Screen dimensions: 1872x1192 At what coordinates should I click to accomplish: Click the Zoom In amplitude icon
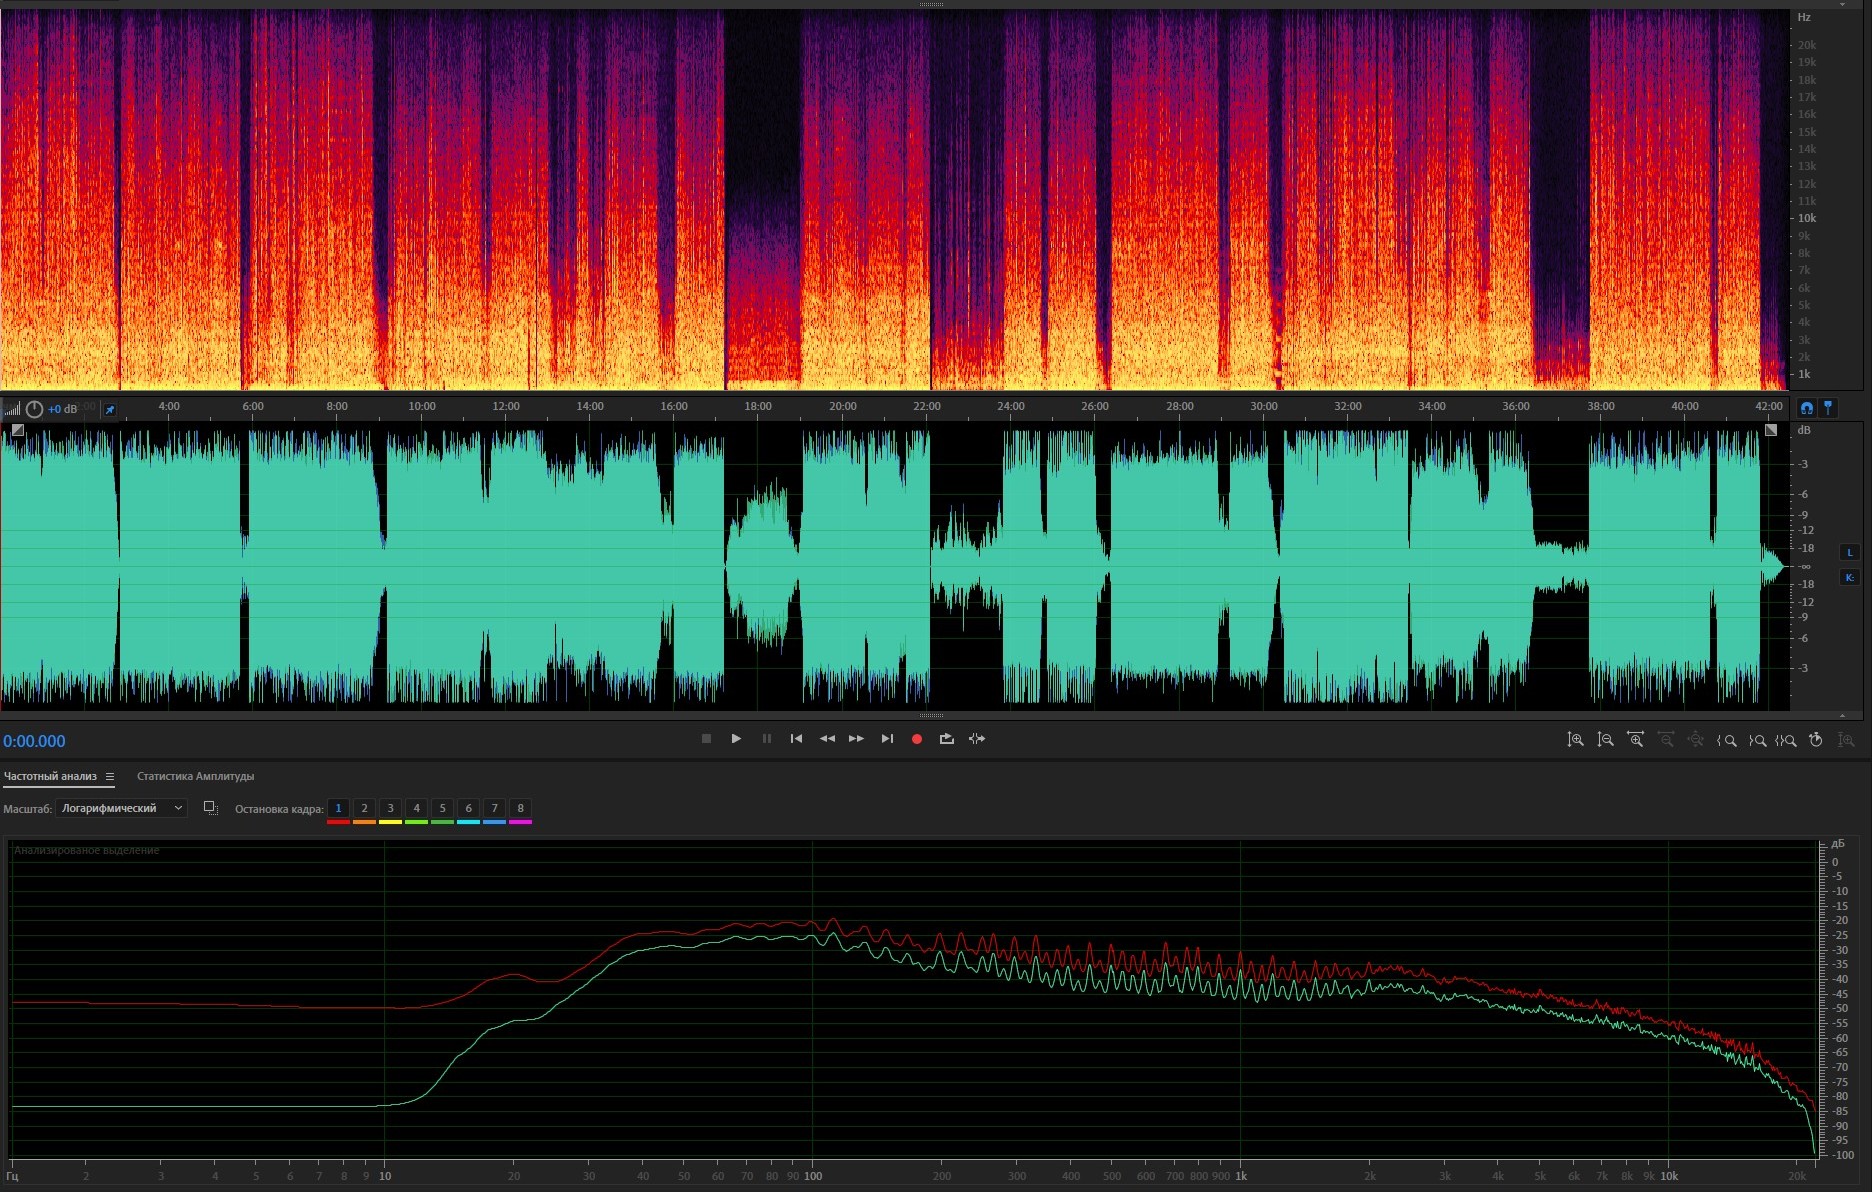tap(1575, 740)
